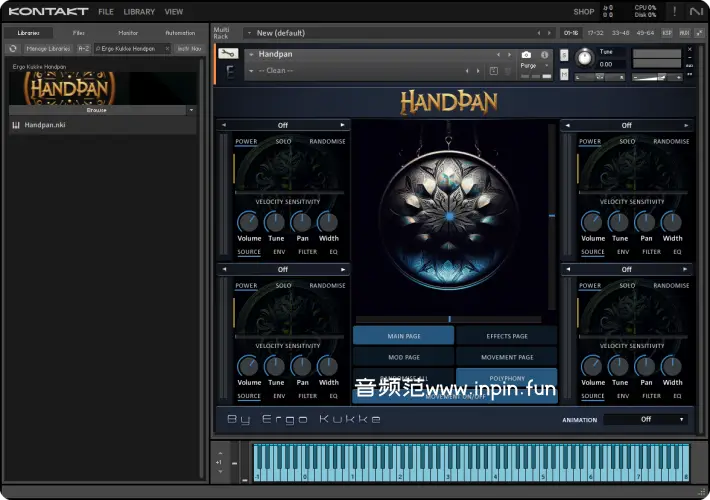Click the wrench icon to edit the instrument

pos(227,53)
